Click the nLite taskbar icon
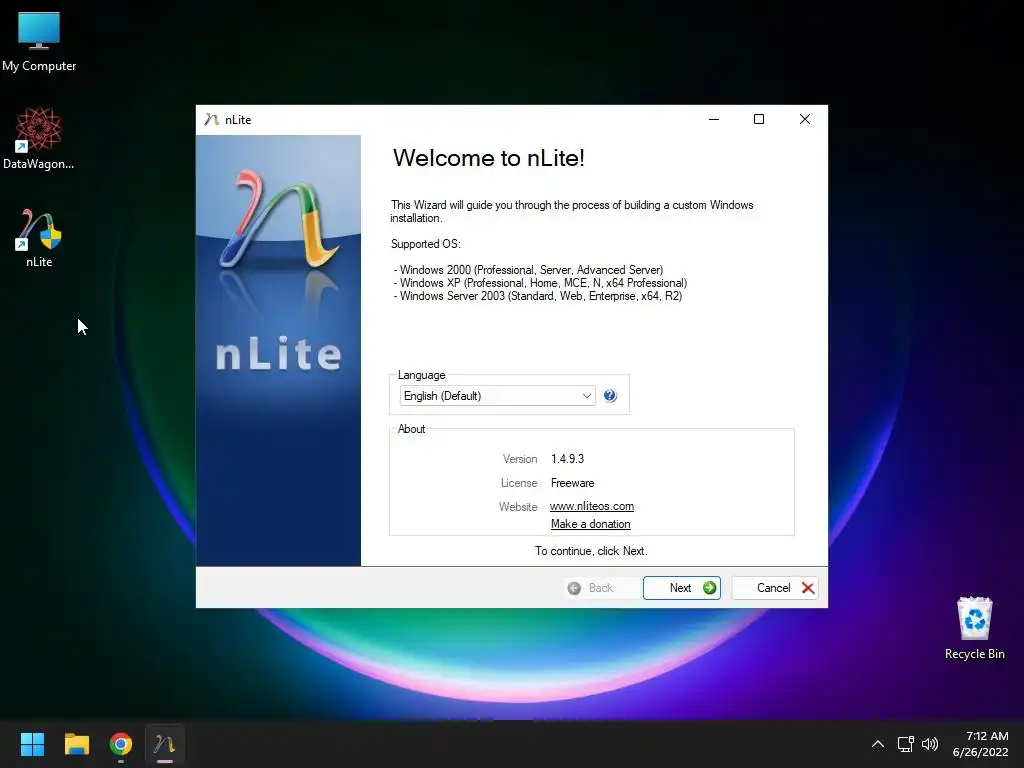Image resolution: width=1024 pixels, height=768 pixels. 165,744
